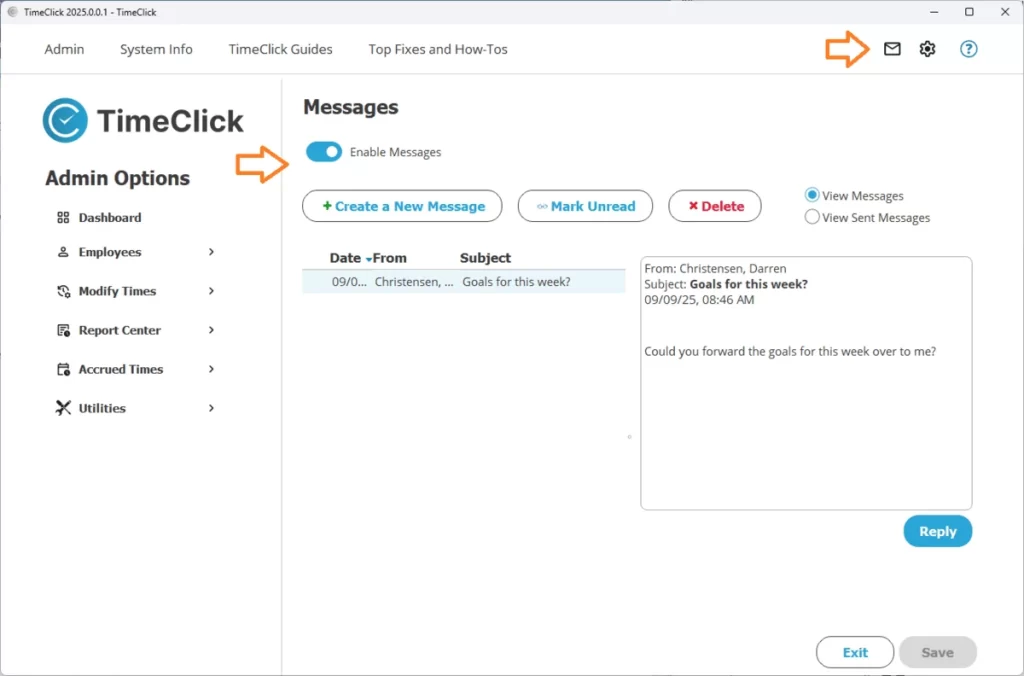The height and width of the screenshot is (676, 1024).
Task: Switch to View Sent Messages
Action: tap(811, 217)
